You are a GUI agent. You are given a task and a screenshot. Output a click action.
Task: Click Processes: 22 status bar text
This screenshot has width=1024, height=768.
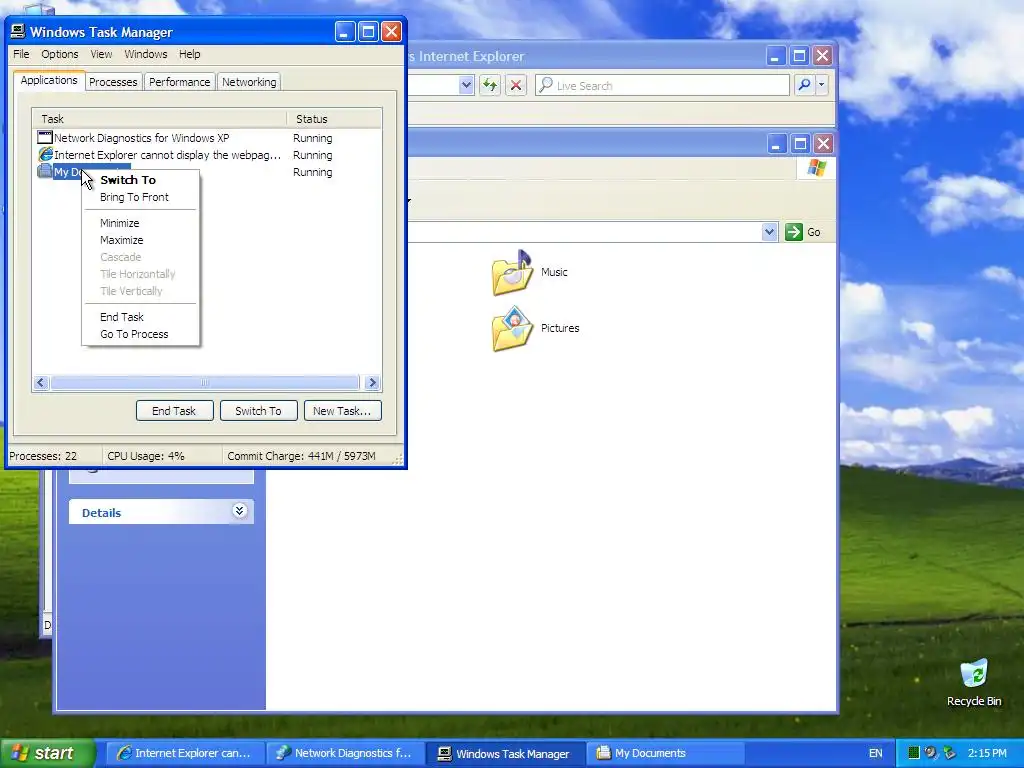[43, 456]
